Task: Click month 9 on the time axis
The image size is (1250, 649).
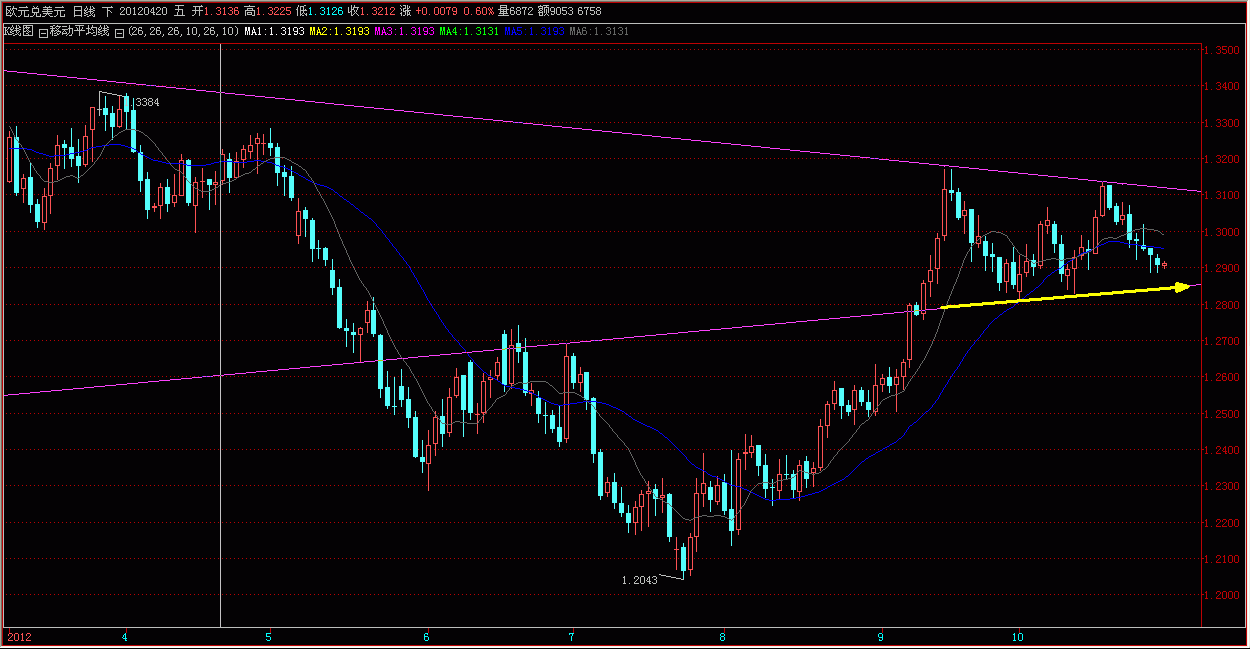Action: [x=882, y=636]
